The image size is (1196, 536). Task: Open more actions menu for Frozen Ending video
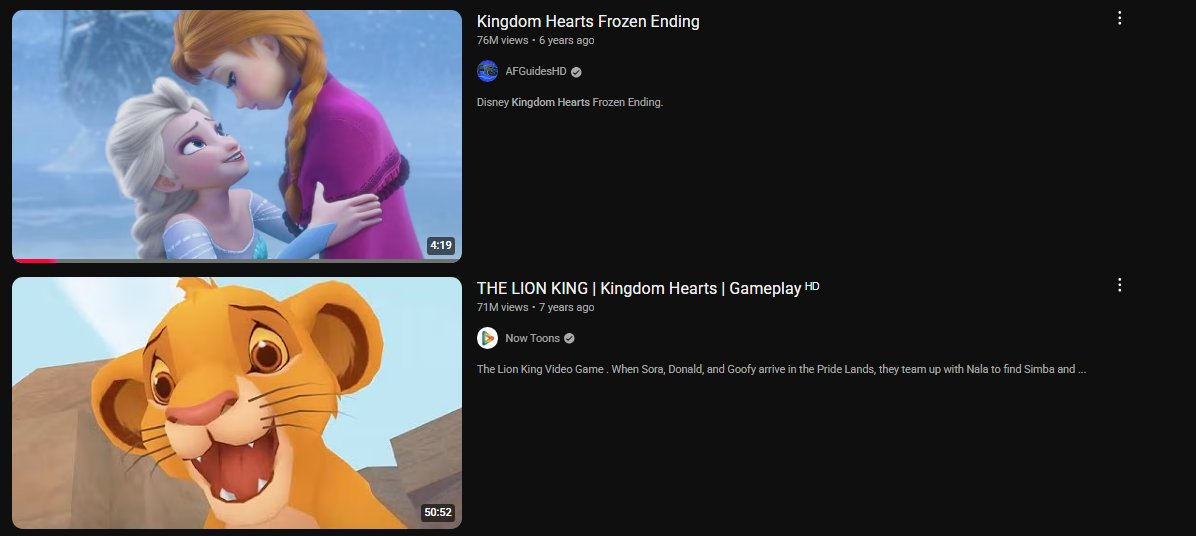pyautogui.click(x=1119, y=18)
